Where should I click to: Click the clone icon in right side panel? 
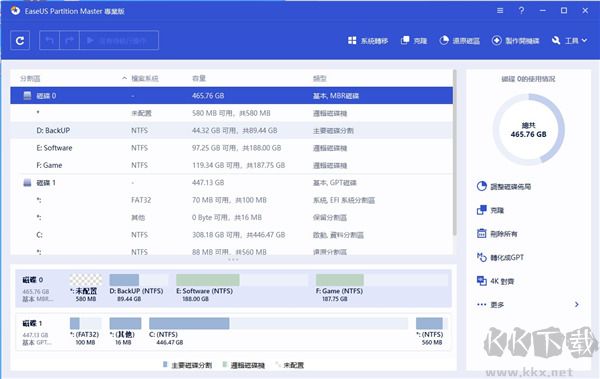coord(481,210)
